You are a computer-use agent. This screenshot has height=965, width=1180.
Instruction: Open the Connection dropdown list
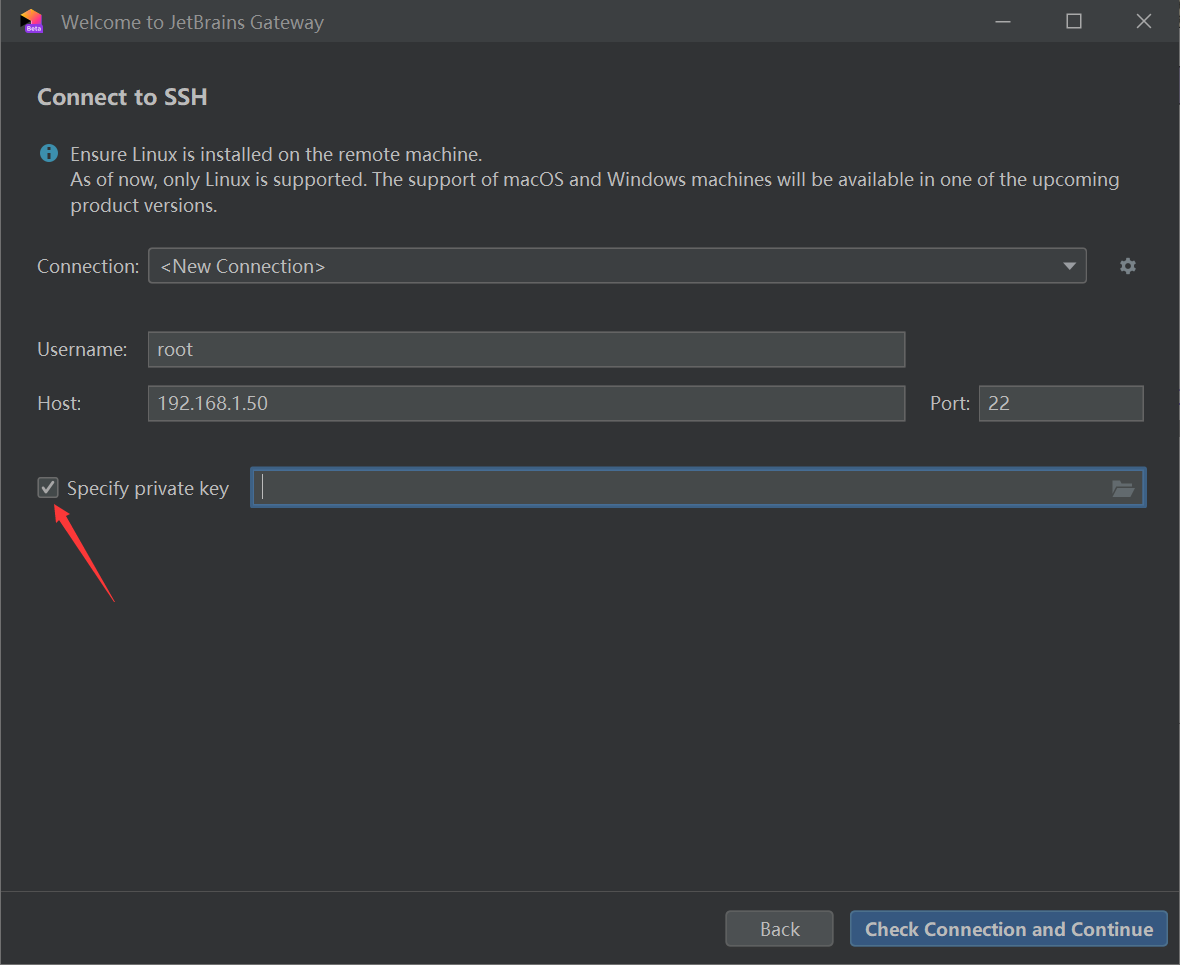(x=617, y=266)
